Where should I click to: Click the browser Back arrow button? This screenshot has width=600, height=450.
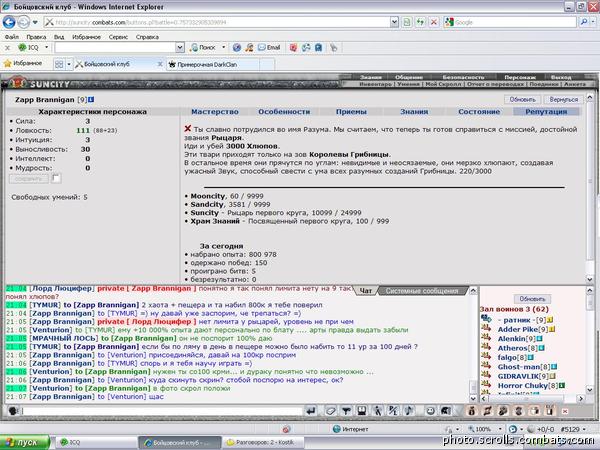(9, 22)
